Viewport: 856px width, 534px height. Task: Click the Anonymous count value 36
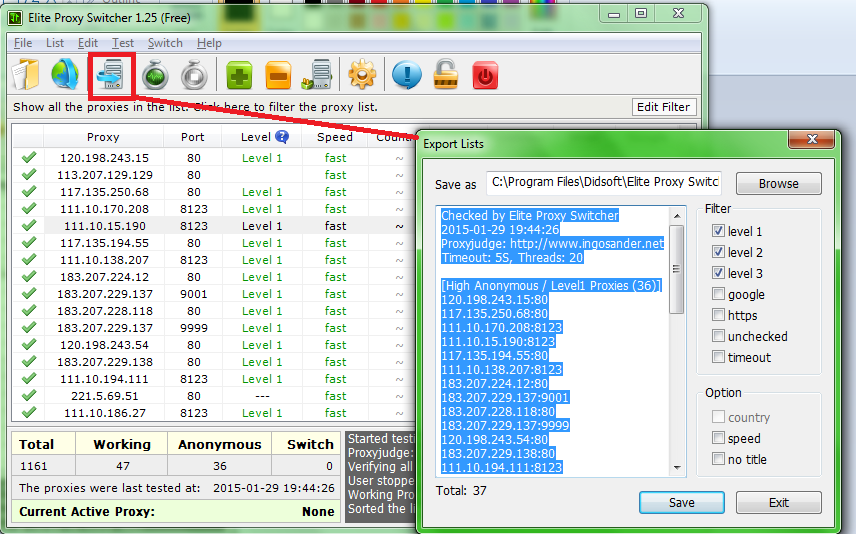point(220,466)
